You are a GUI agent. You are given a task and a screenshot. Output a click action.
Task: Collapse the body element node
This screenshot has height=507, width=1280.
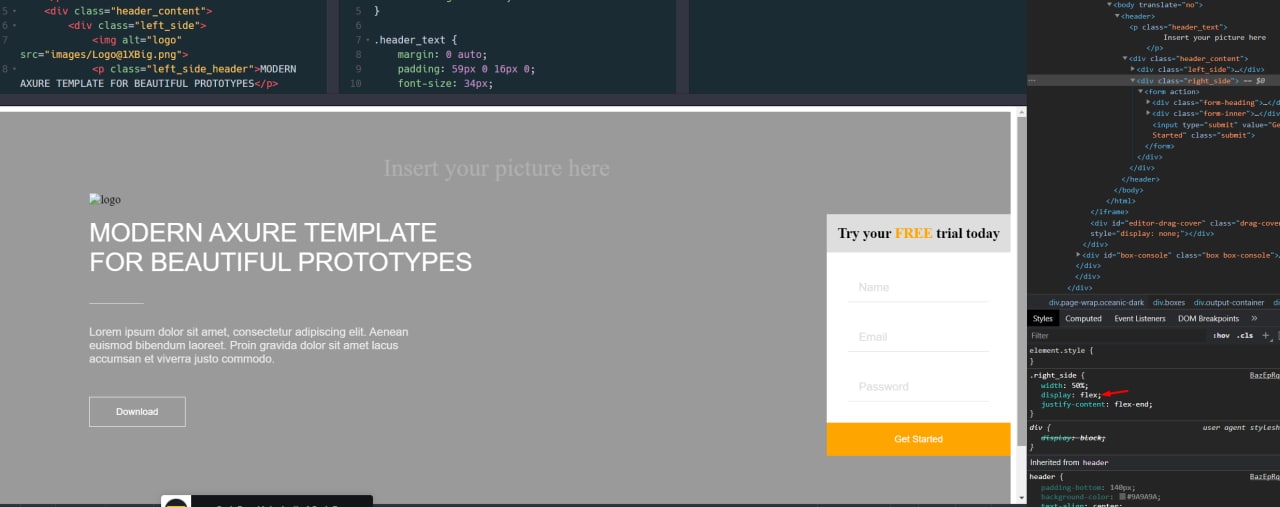coord(1109,5)
